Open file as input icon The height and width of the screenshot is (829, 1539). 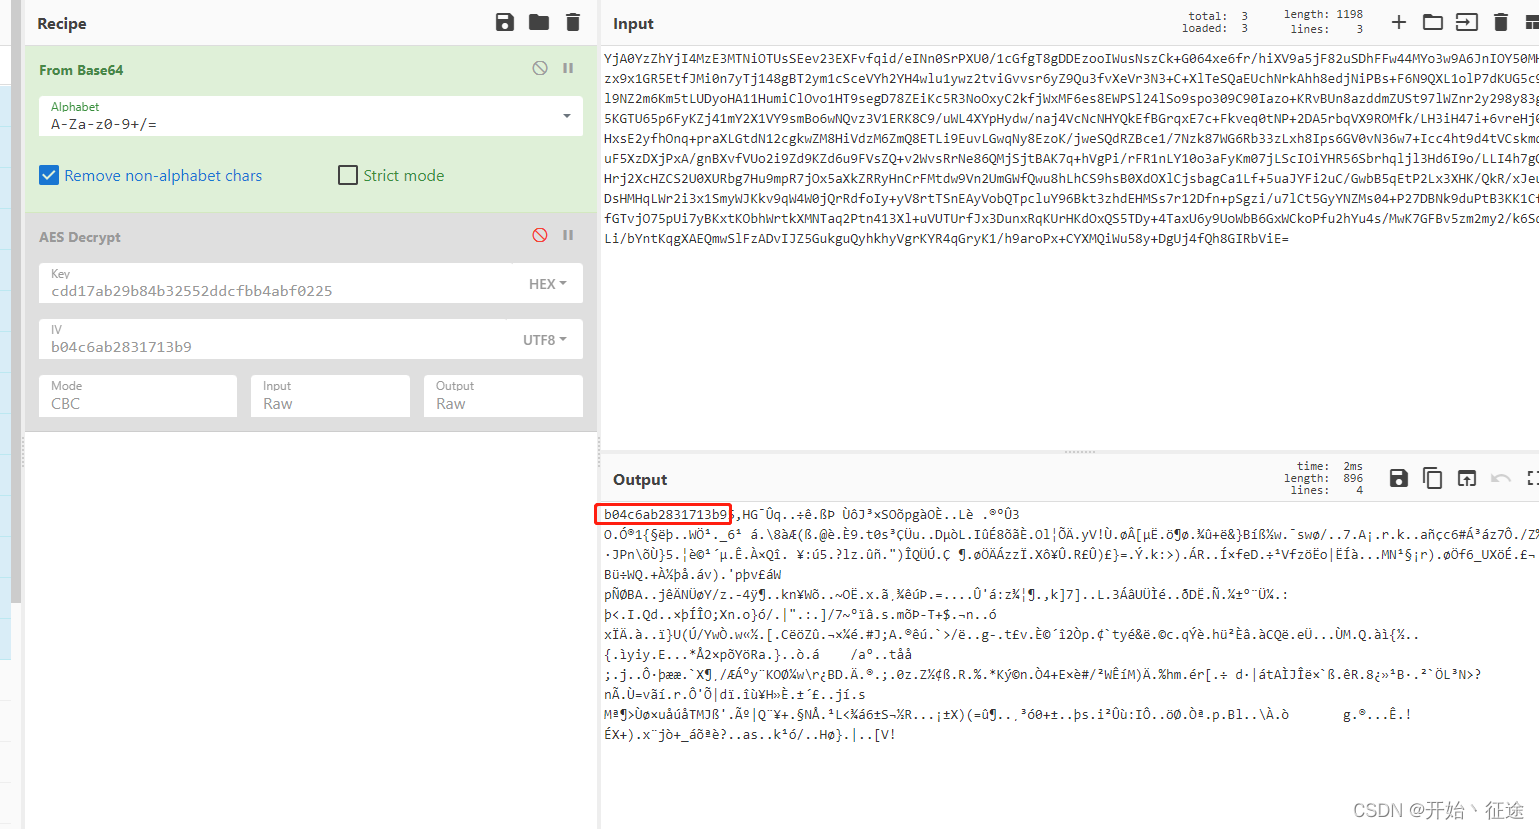(x=1467, y=22)
